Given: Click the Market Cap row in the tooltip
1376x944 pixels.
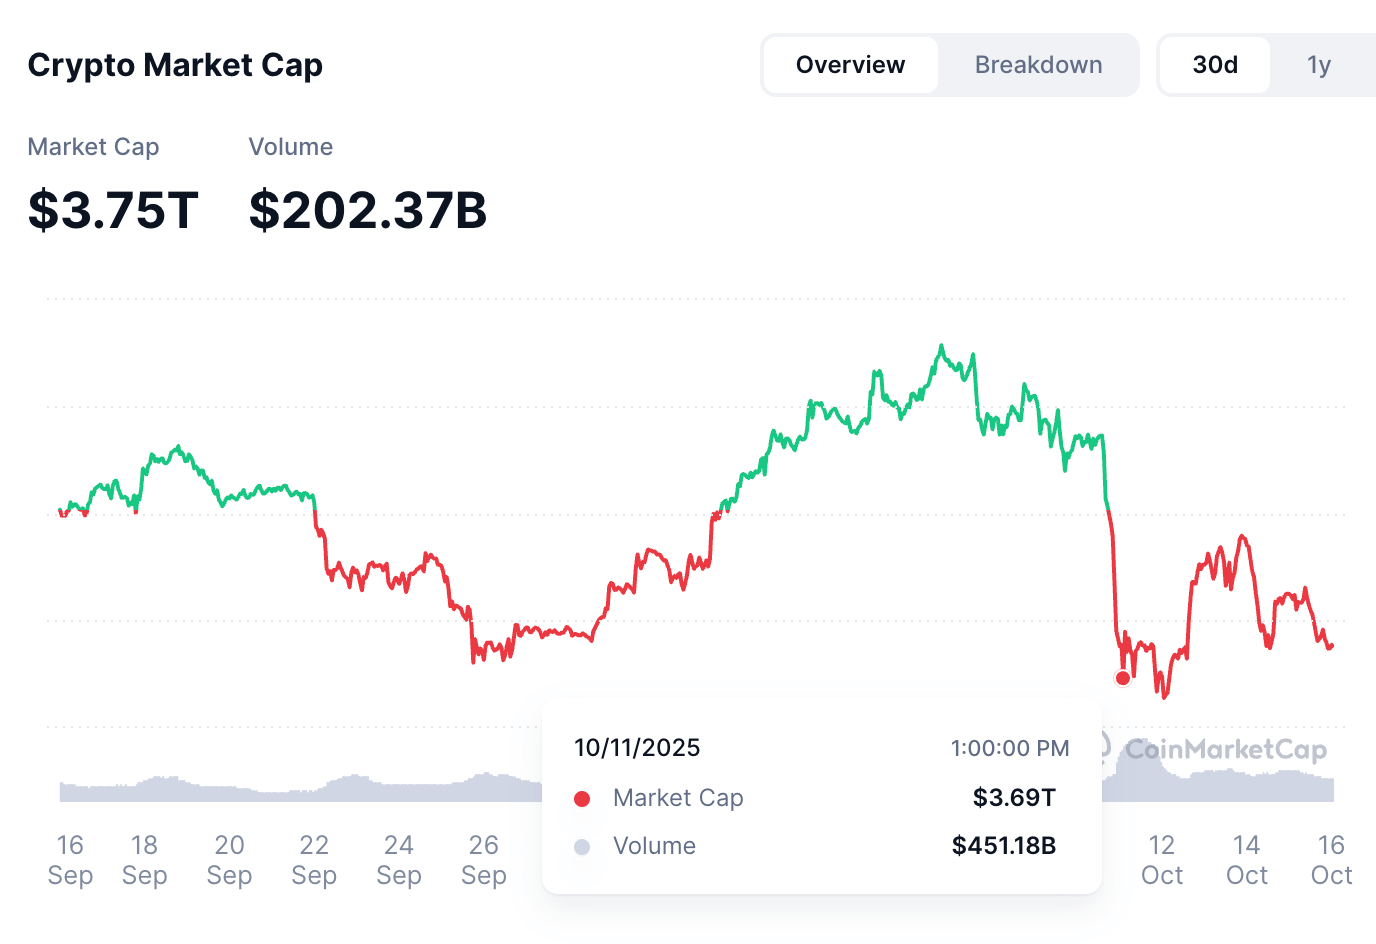Looking at the screenshot, I should 678,798.
